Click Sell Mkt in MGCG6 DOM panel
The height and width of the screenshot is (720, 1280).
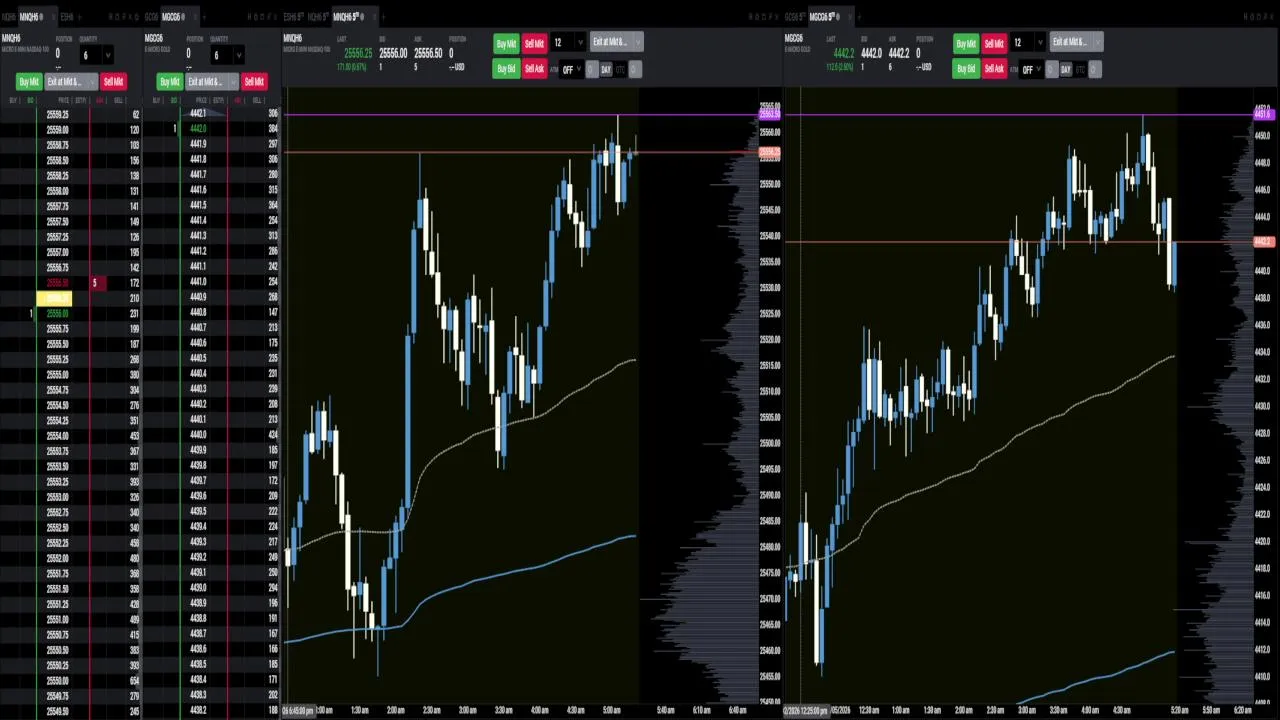pos(254,82)
